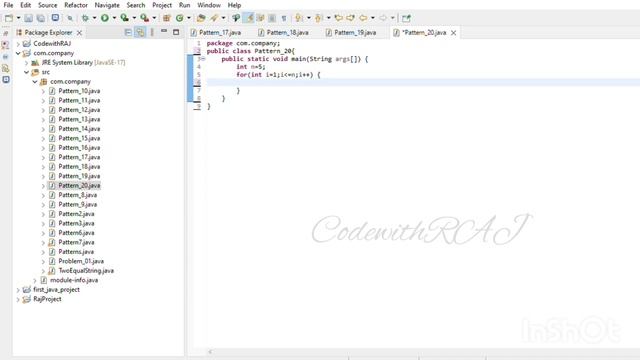Viewport: 640px width, 360px height.
Task: Click the Previous Annotation icon
Action: (319, 18)
